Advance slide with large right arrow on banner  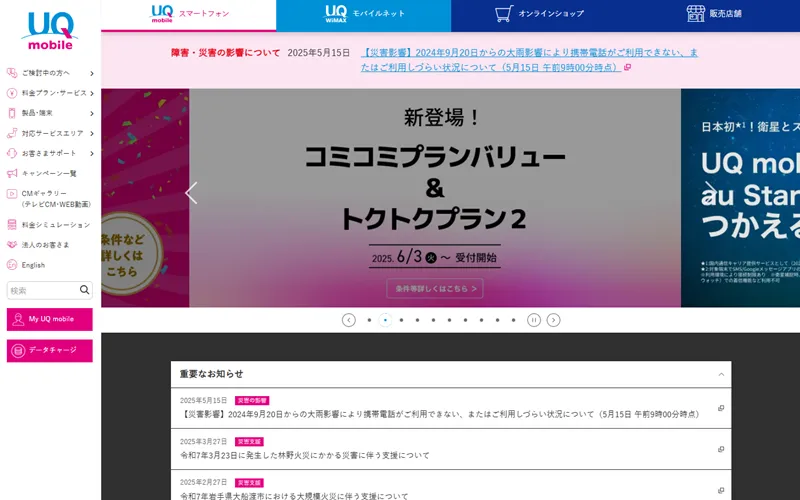(x=709, y=193)
